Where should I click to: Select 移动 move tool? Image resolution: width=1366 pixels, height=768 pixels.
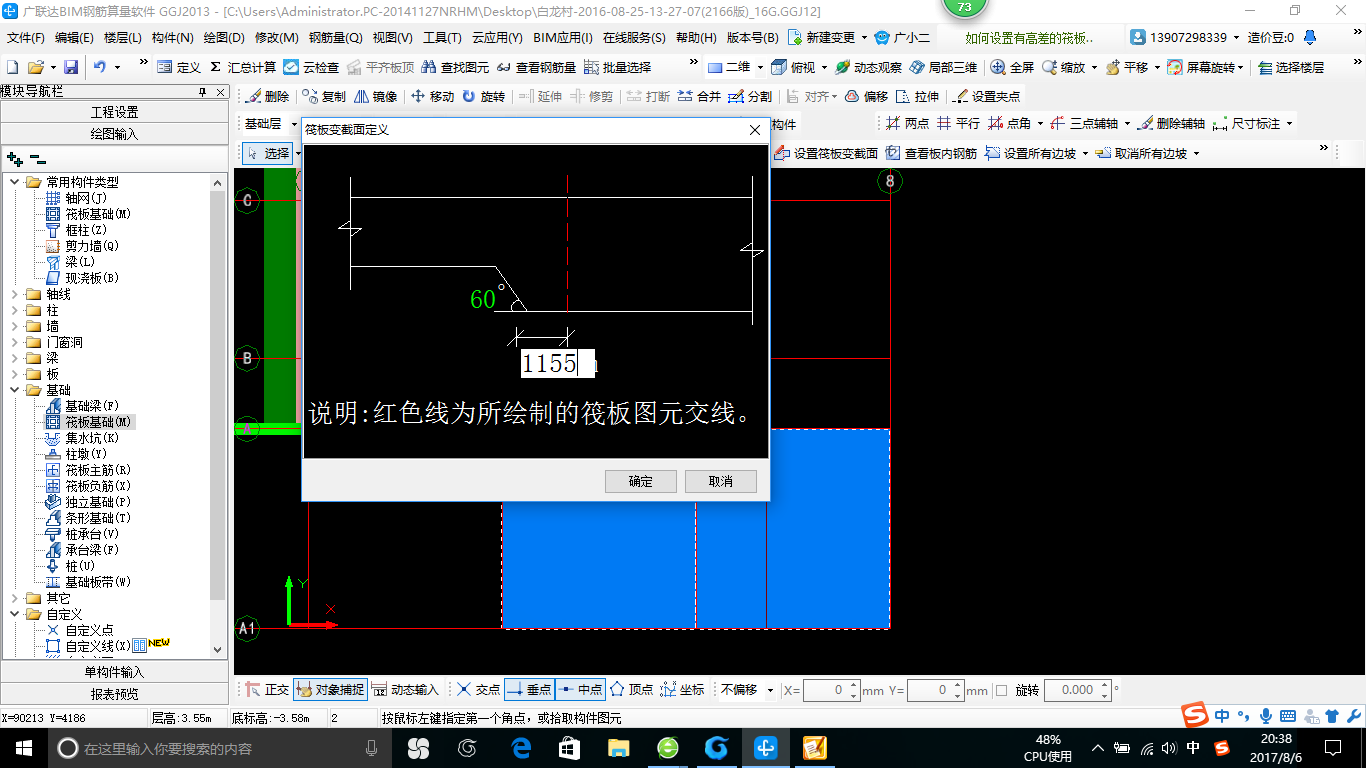tap(432, 97)
